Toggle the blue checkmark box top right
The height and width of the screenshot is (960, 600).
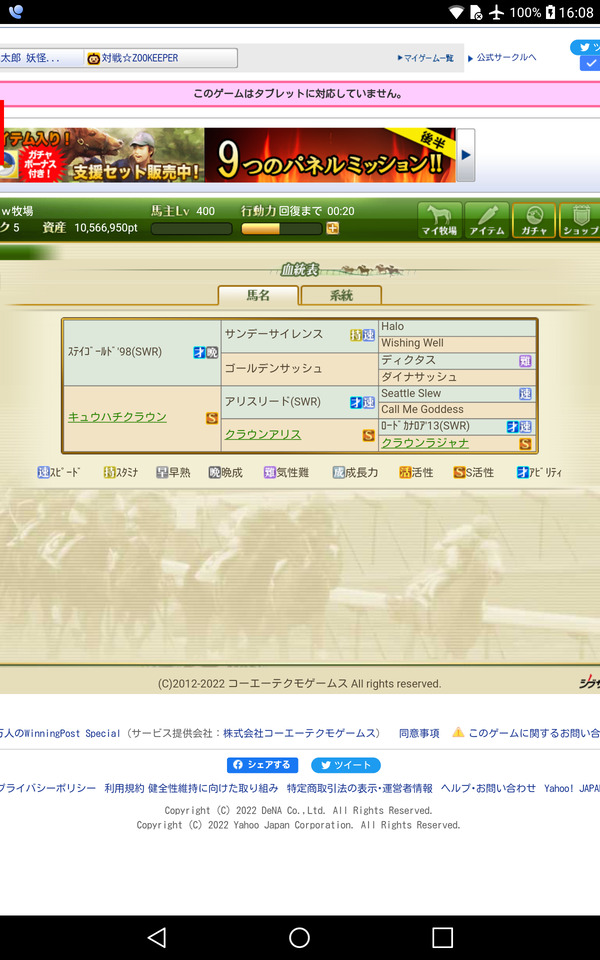pyautogui.click(x=590, y=63)
